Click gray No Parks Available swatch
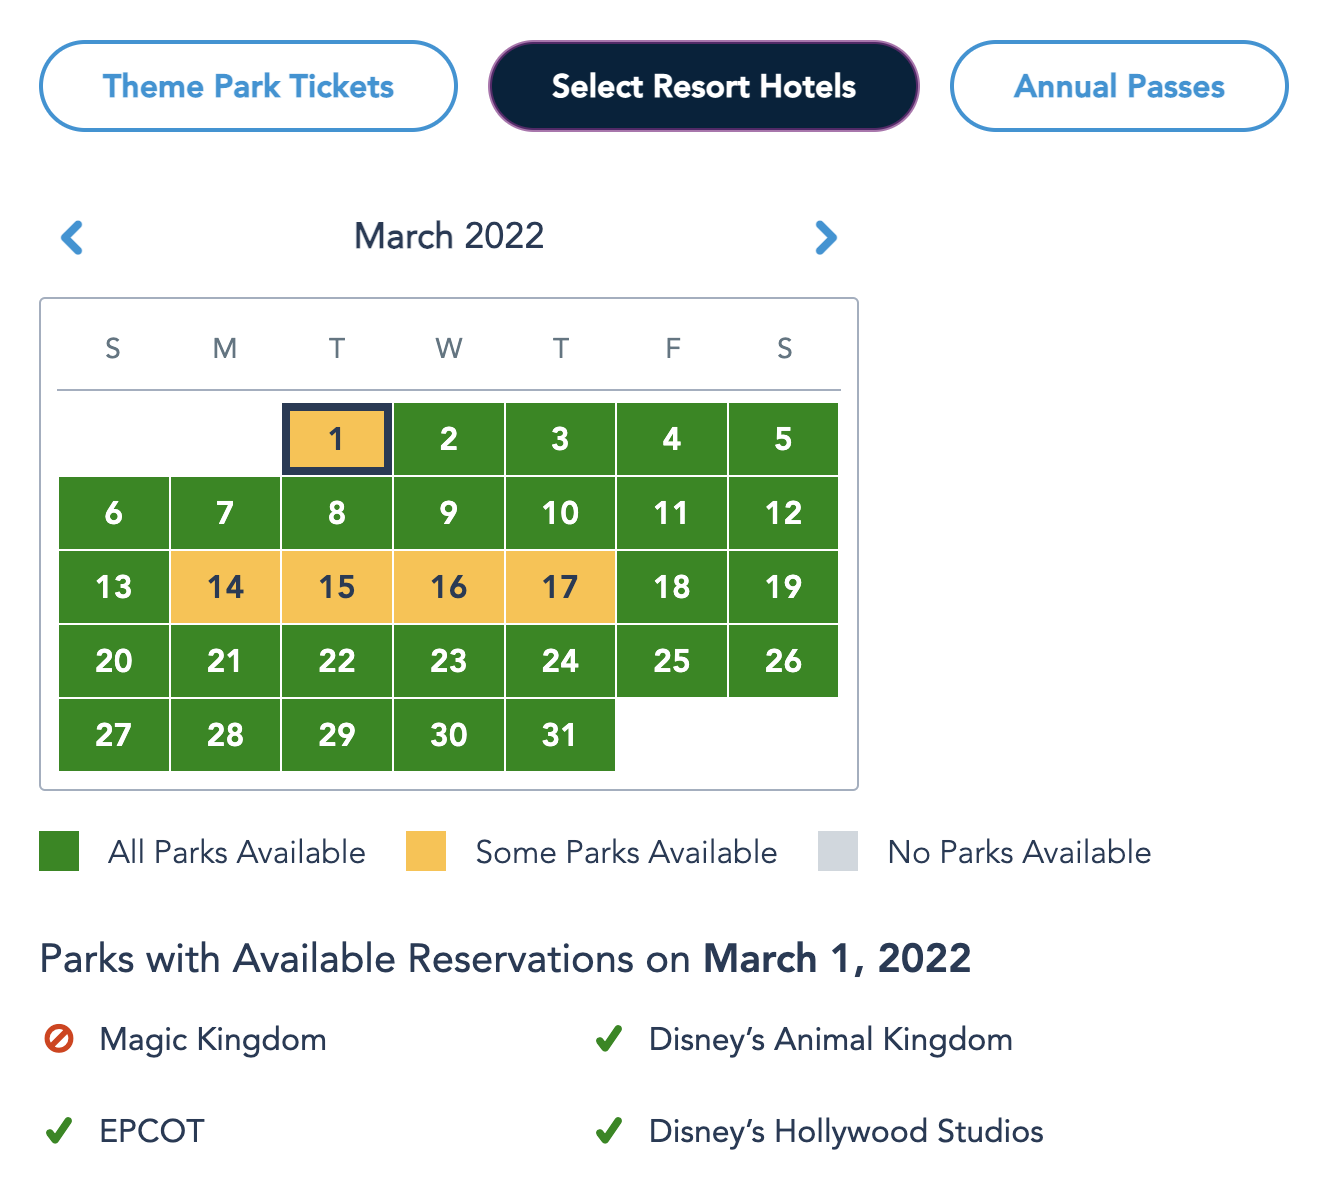 point(838,851)
